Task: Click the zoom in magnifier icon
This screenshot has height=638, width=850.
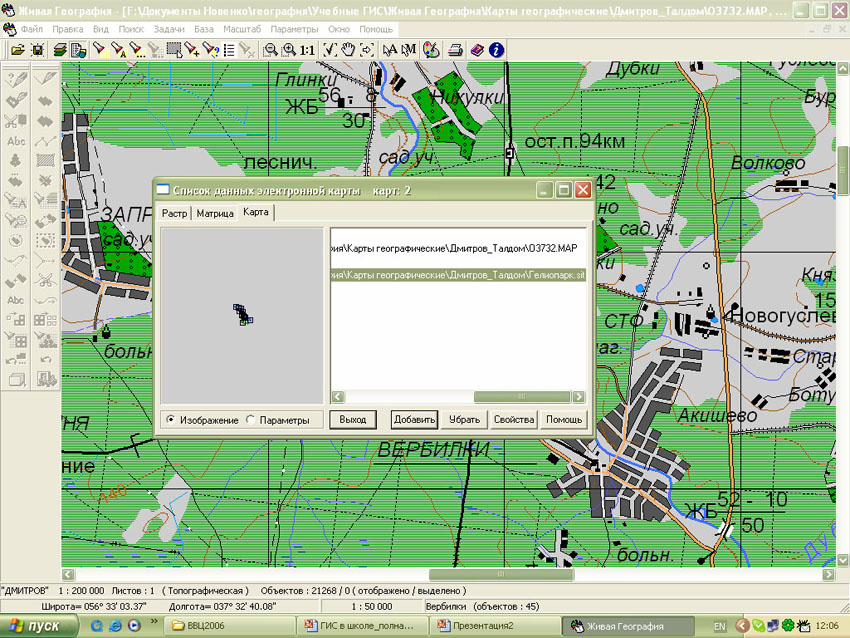Action: [289, 49]
